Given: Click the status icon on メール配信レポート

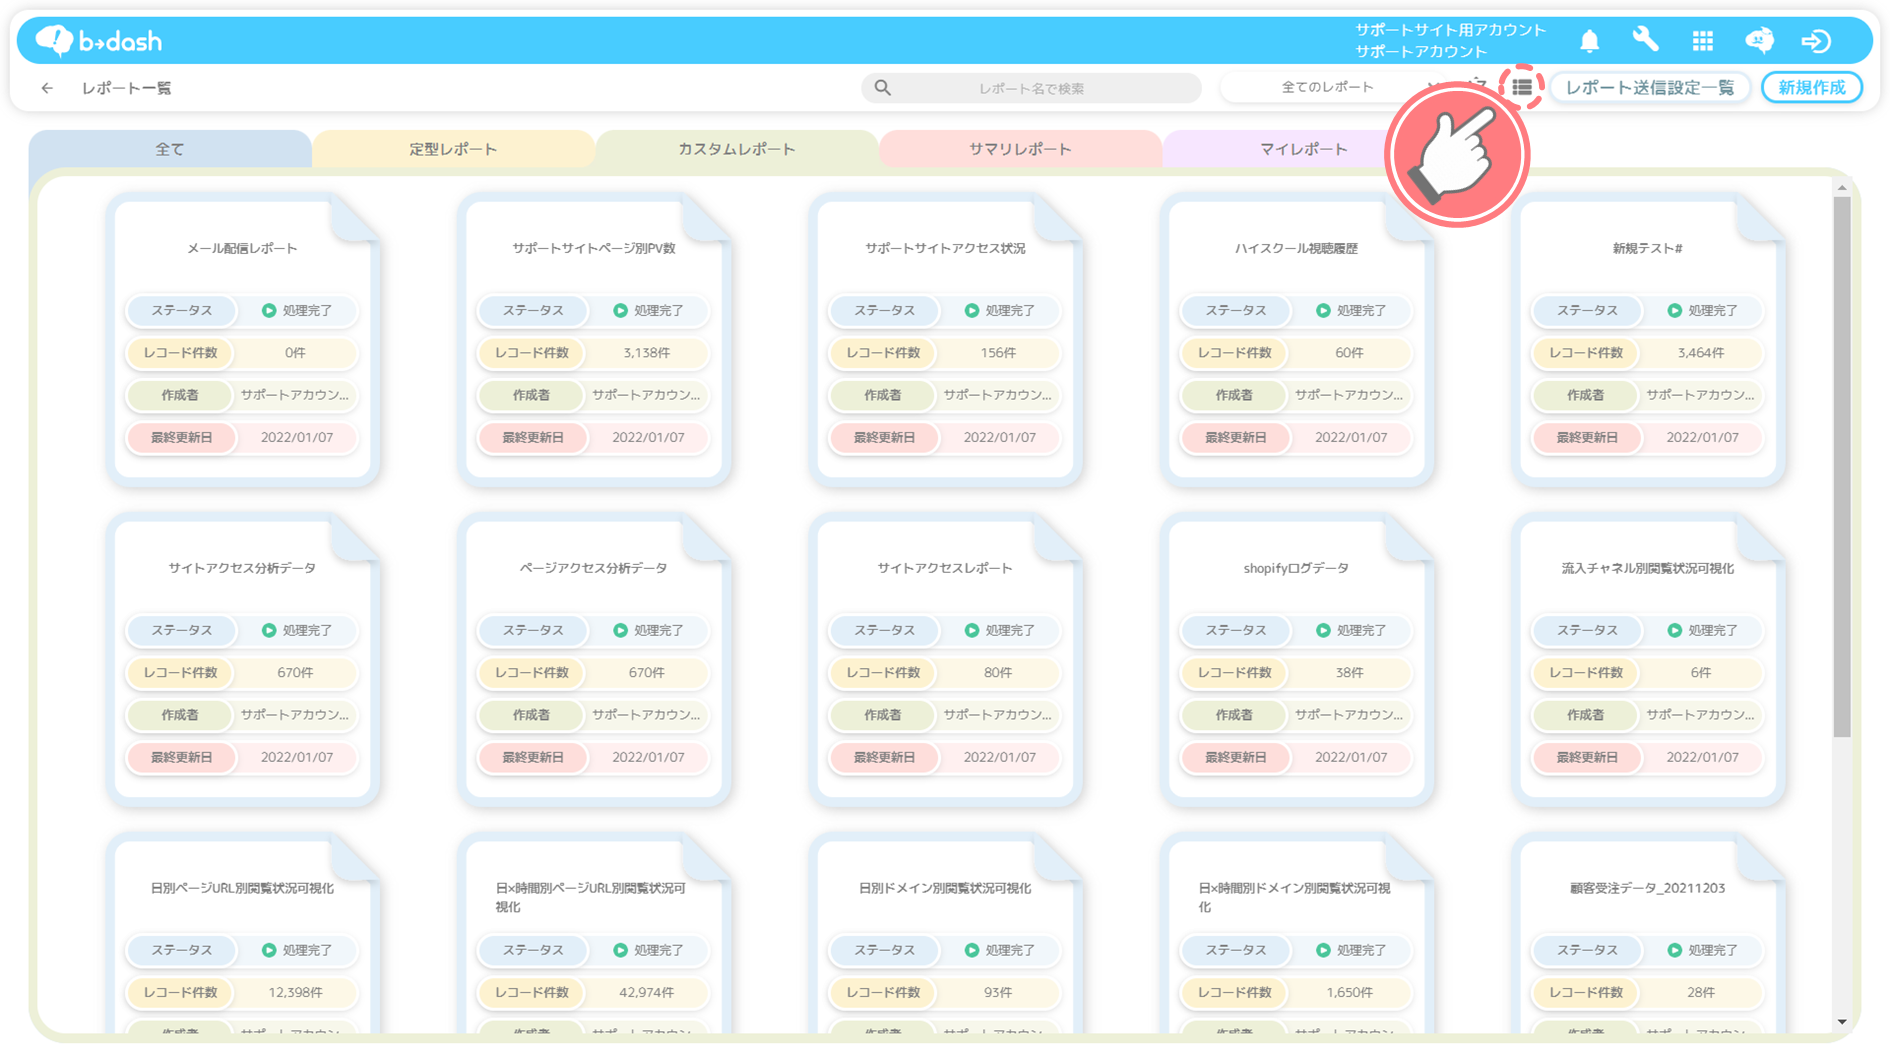Looking at the screenshot, I should (268, 311).
